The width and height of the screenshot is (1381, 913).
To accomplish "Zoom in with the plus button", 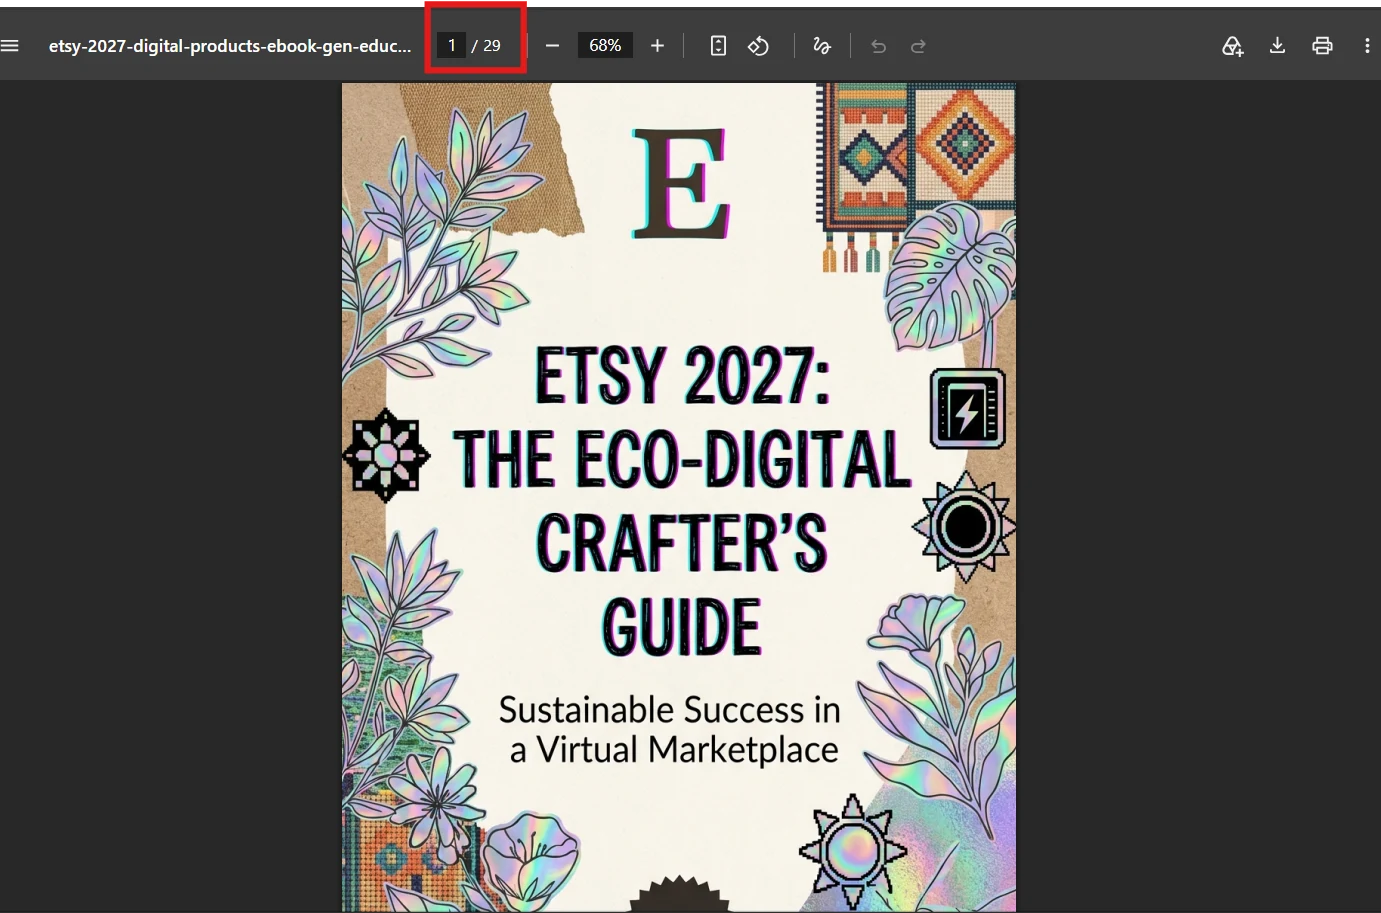I will click(x=657, y=46).
